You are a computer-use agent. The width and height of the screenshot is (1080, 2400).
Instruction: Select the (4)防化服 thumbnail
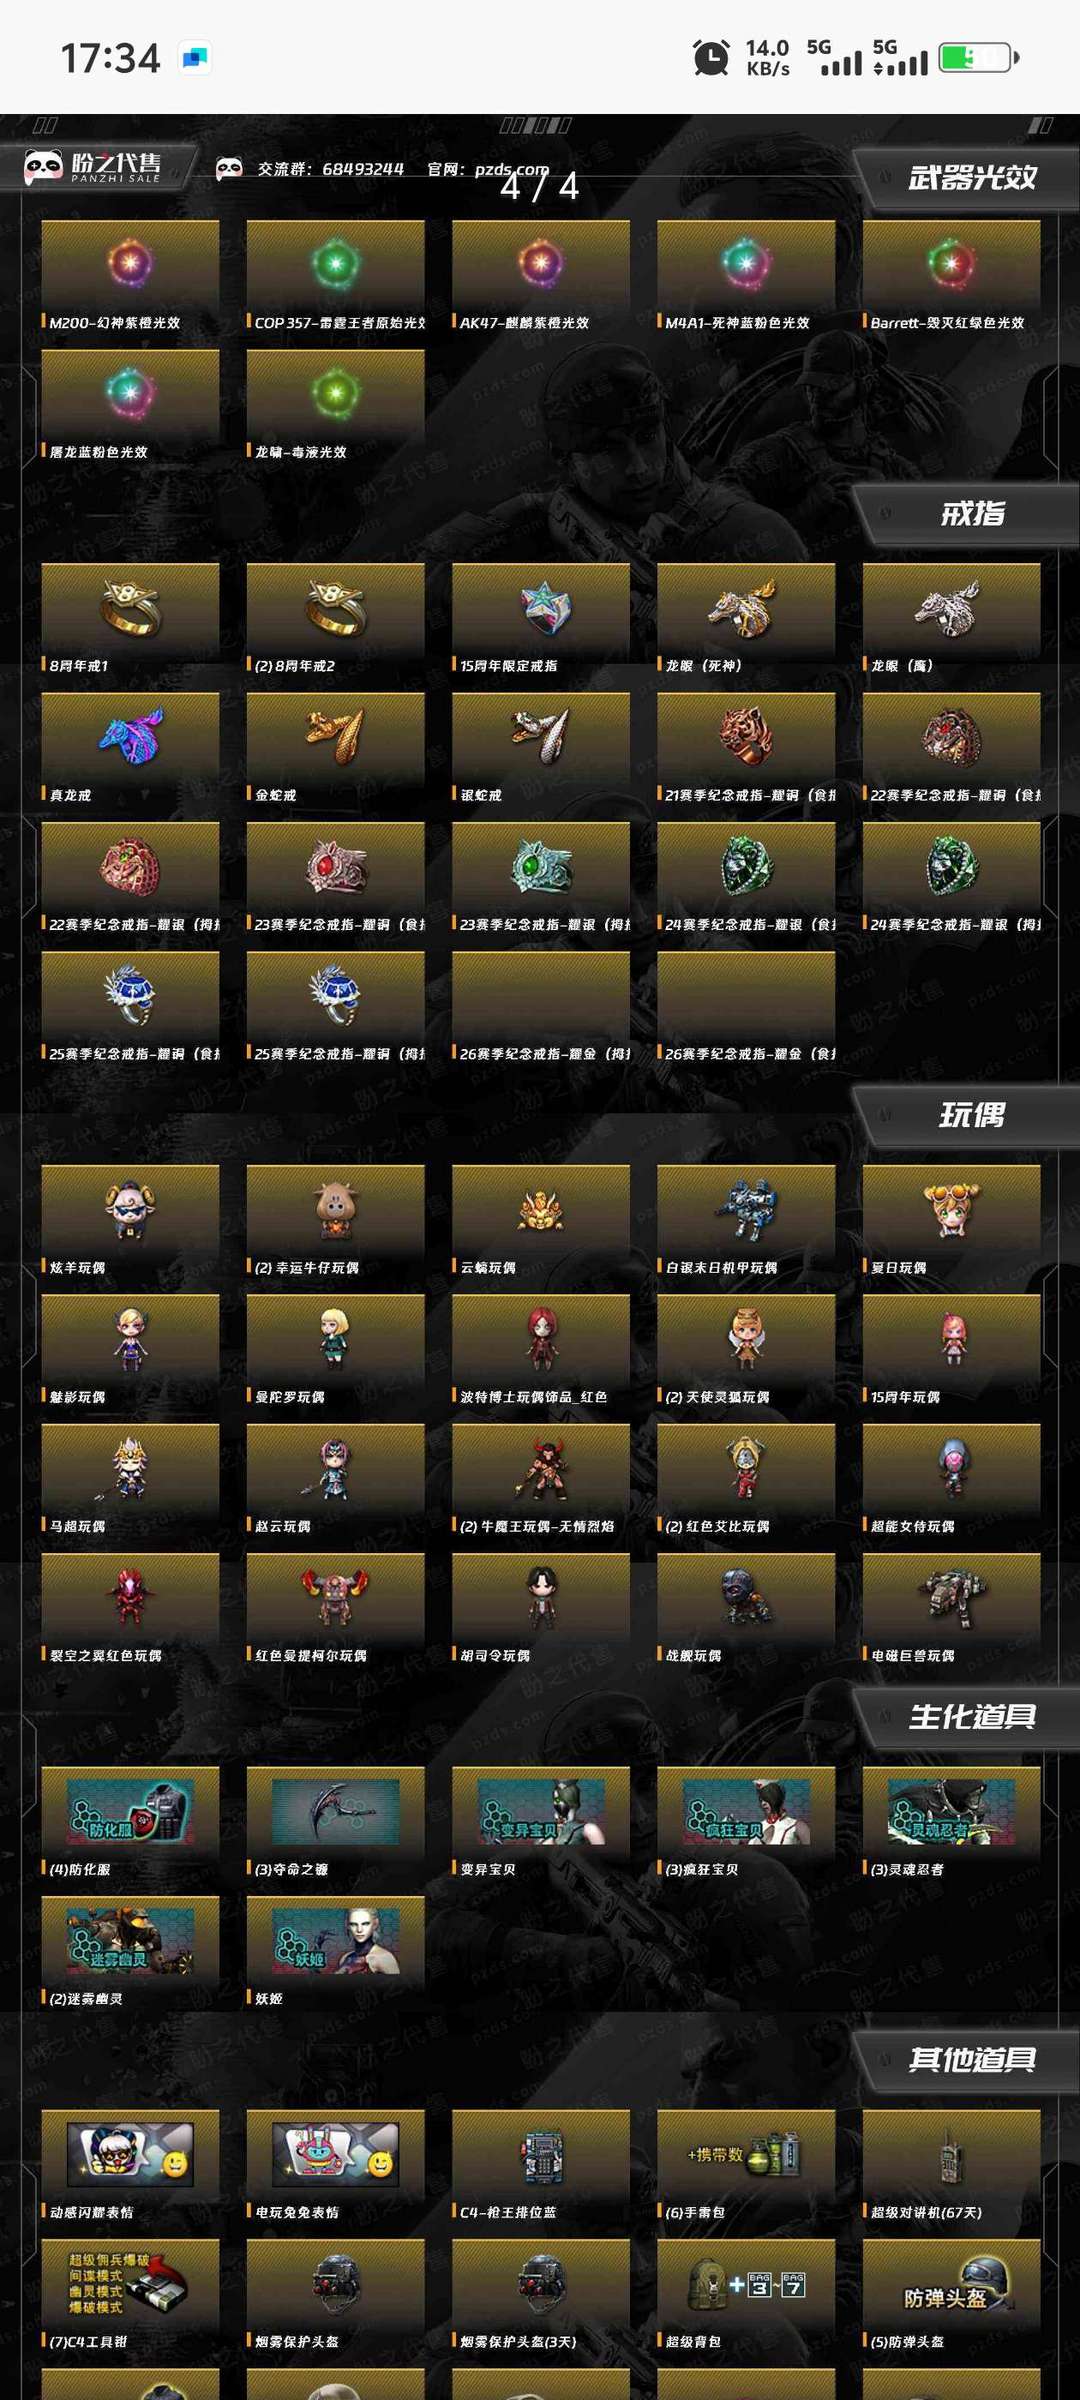(130, 1812)
